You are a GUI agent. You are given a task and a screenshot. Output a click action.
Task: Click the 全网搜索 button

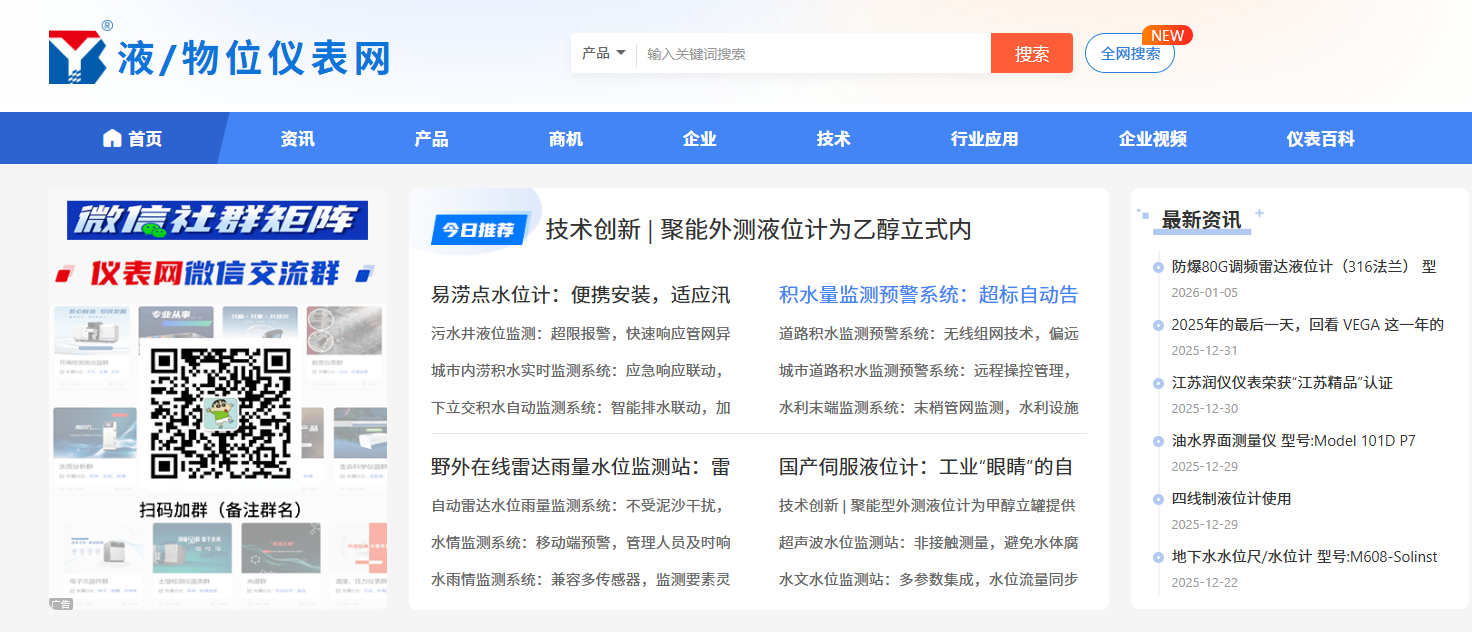[x=1130, y=54]
